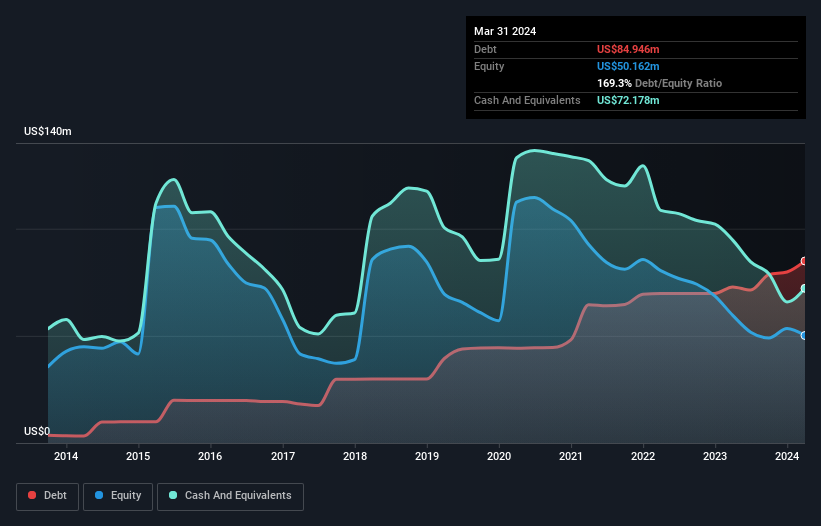
Task: Click the 2022 x-axis label
Action: click(643, 456)
